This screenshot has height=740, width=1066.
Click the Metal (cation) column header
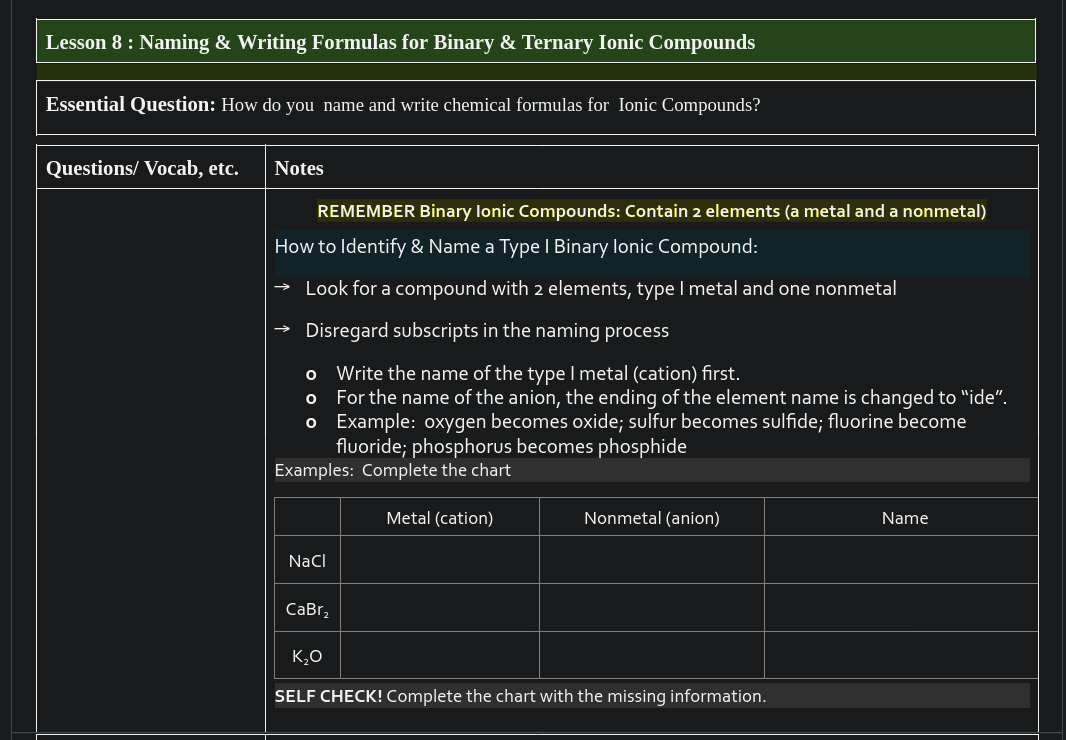439,518
